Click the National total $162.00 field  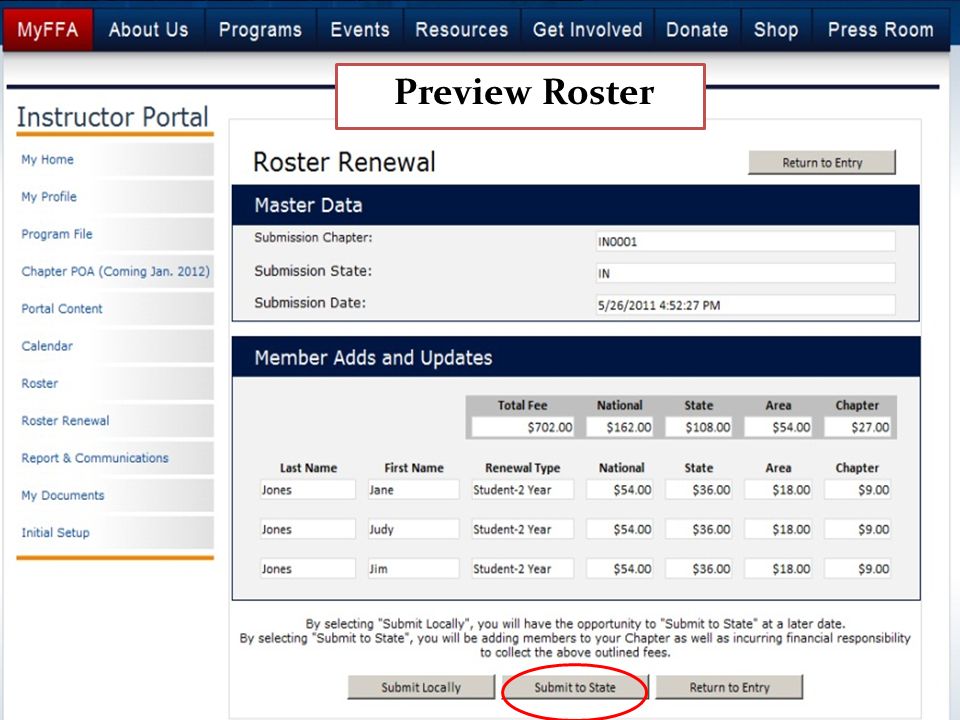coord(620,427)
